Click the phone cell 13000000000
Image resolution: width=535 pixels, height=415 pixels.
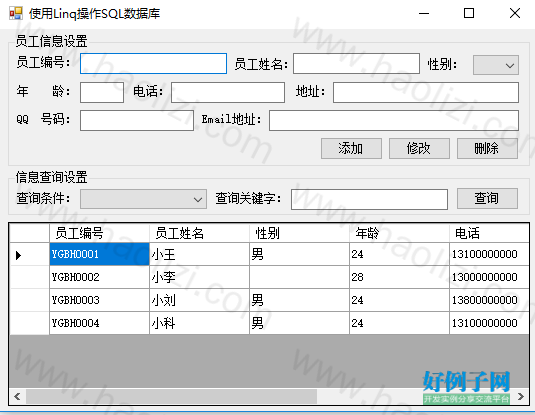point(489,277)
